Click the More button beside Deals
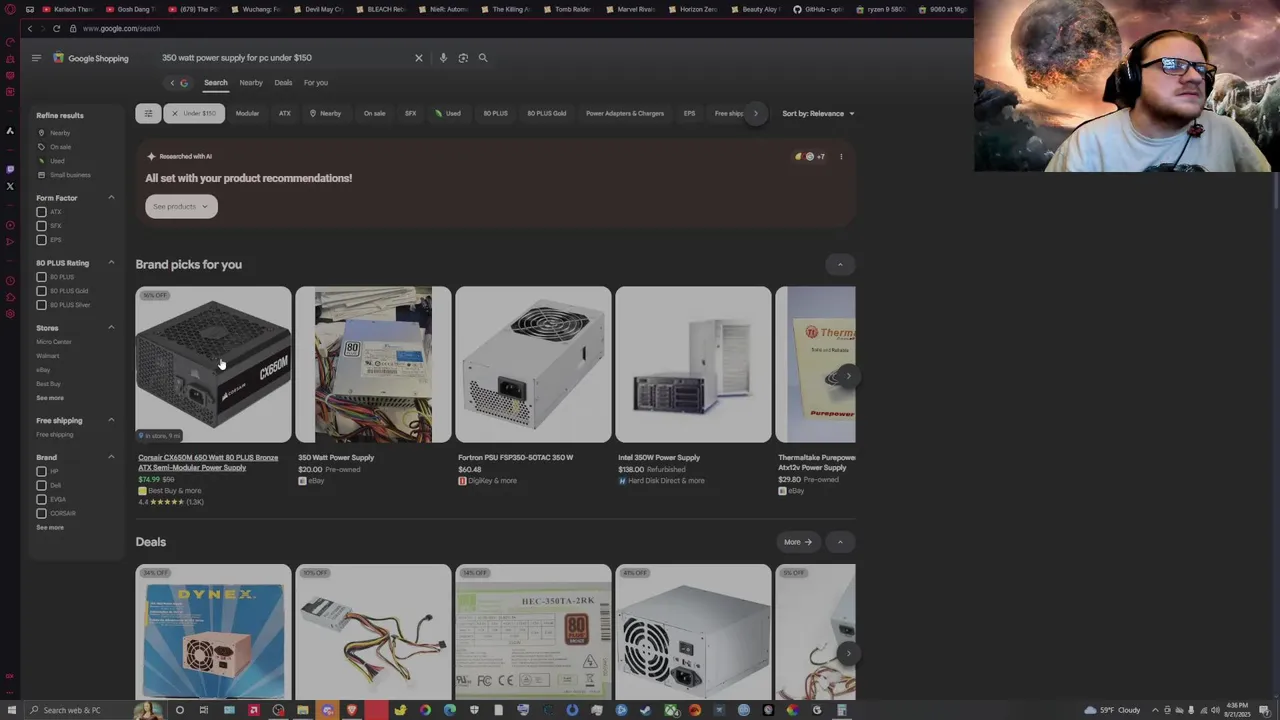1280x720 pixels. 798,542
